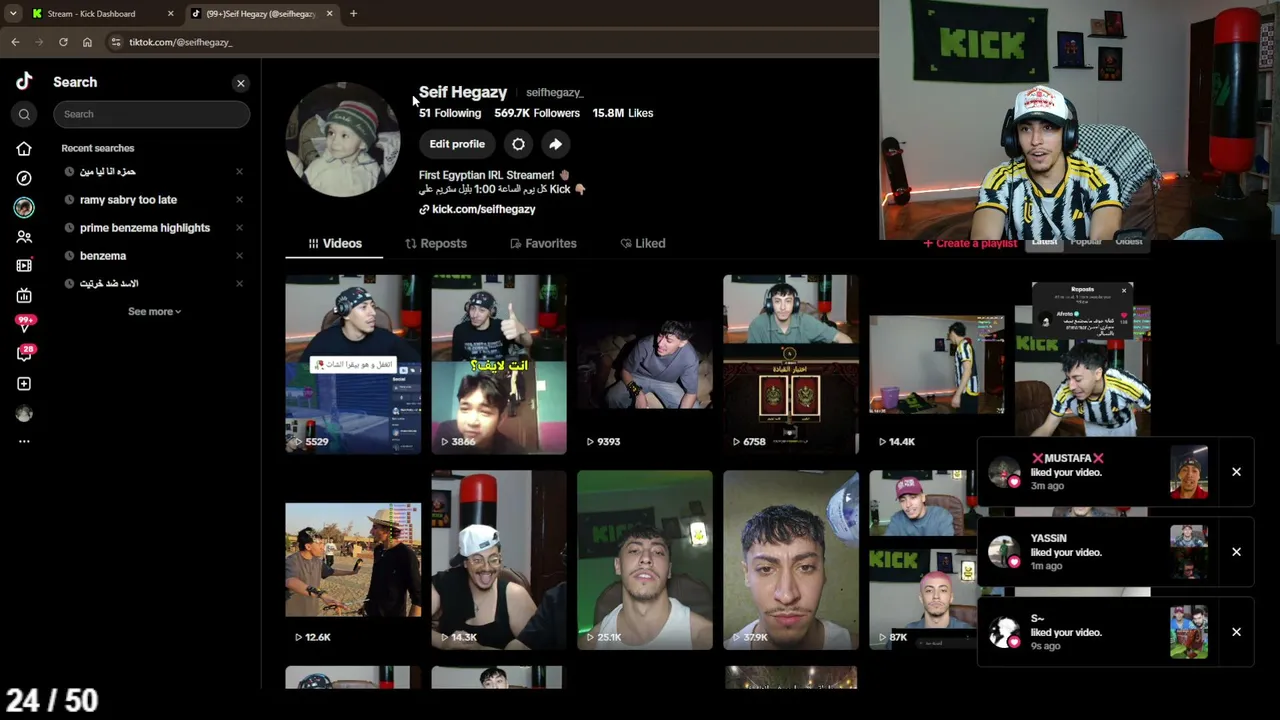The height and width of the screenshot is (720, 1280).
Task: Open the video with 25.1K views
Action: click(x=645, y=560)
